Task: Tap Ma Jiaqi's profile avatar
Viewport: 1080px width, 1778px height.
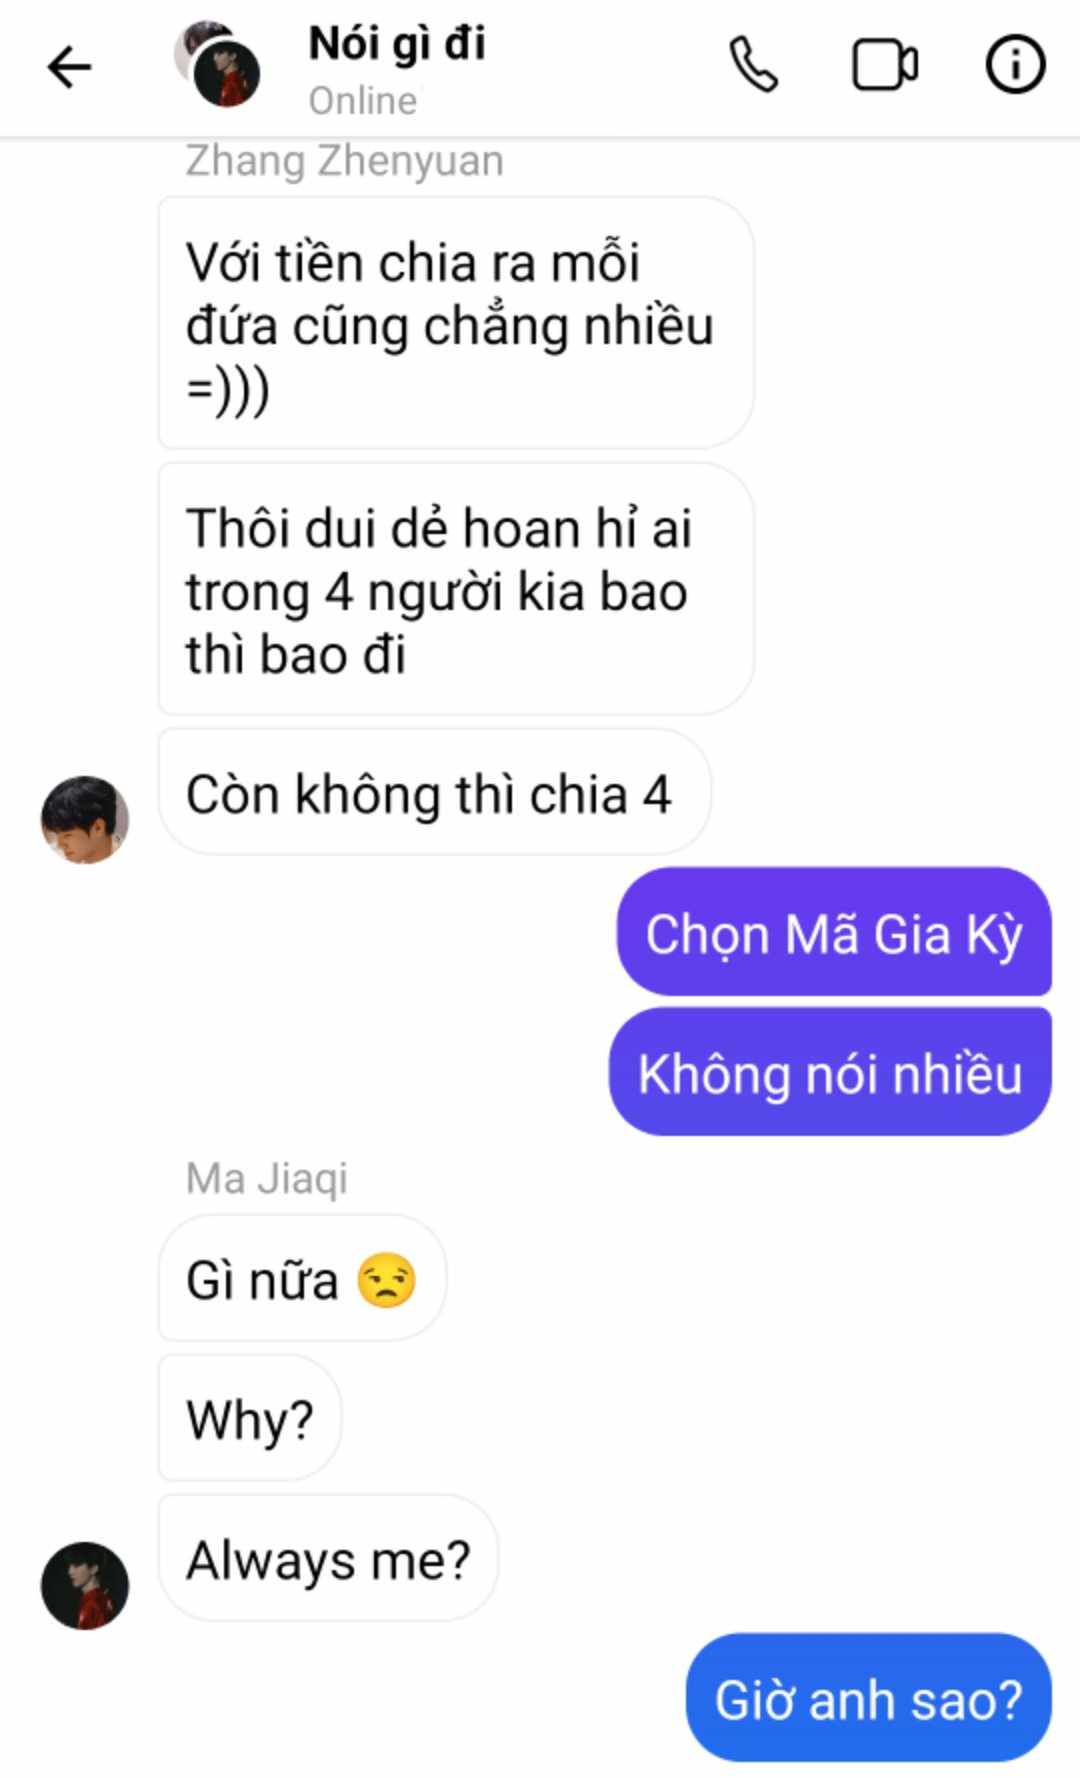Action: pyautogui.click(x=85, y=1585)
